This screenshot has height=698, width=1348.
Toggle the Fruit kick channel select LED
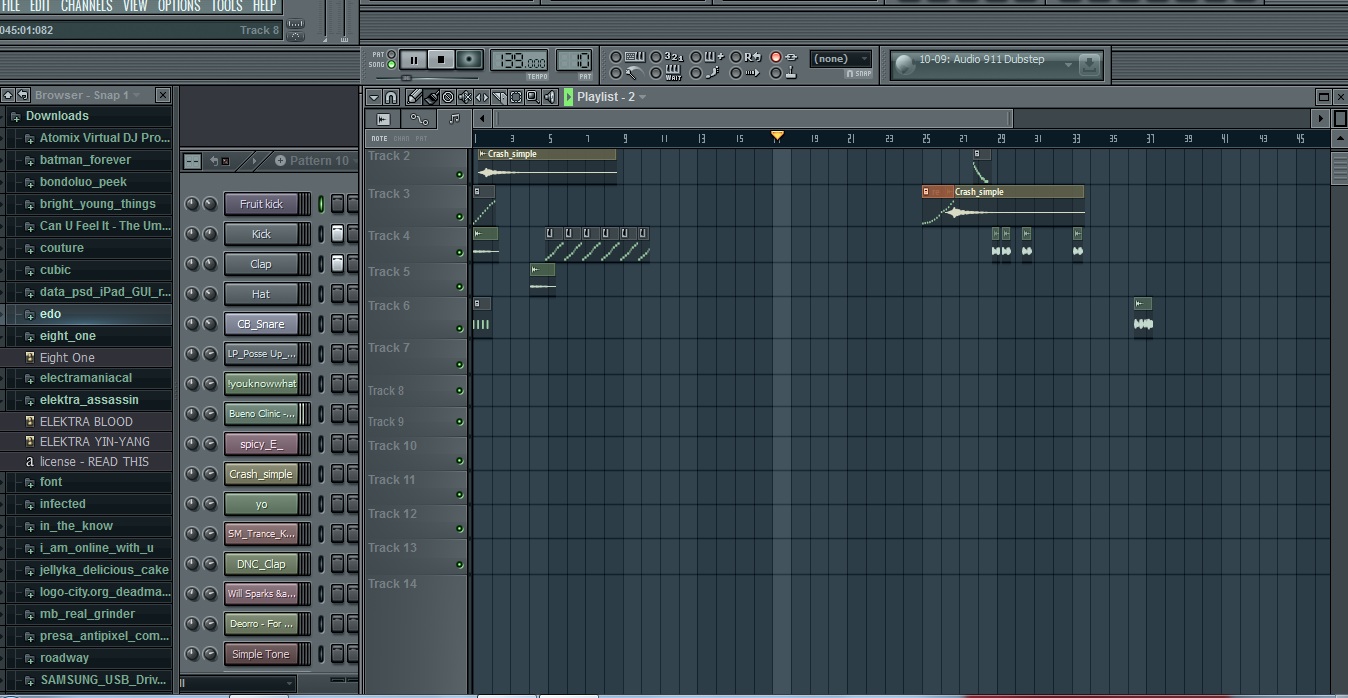pos(321,204)
